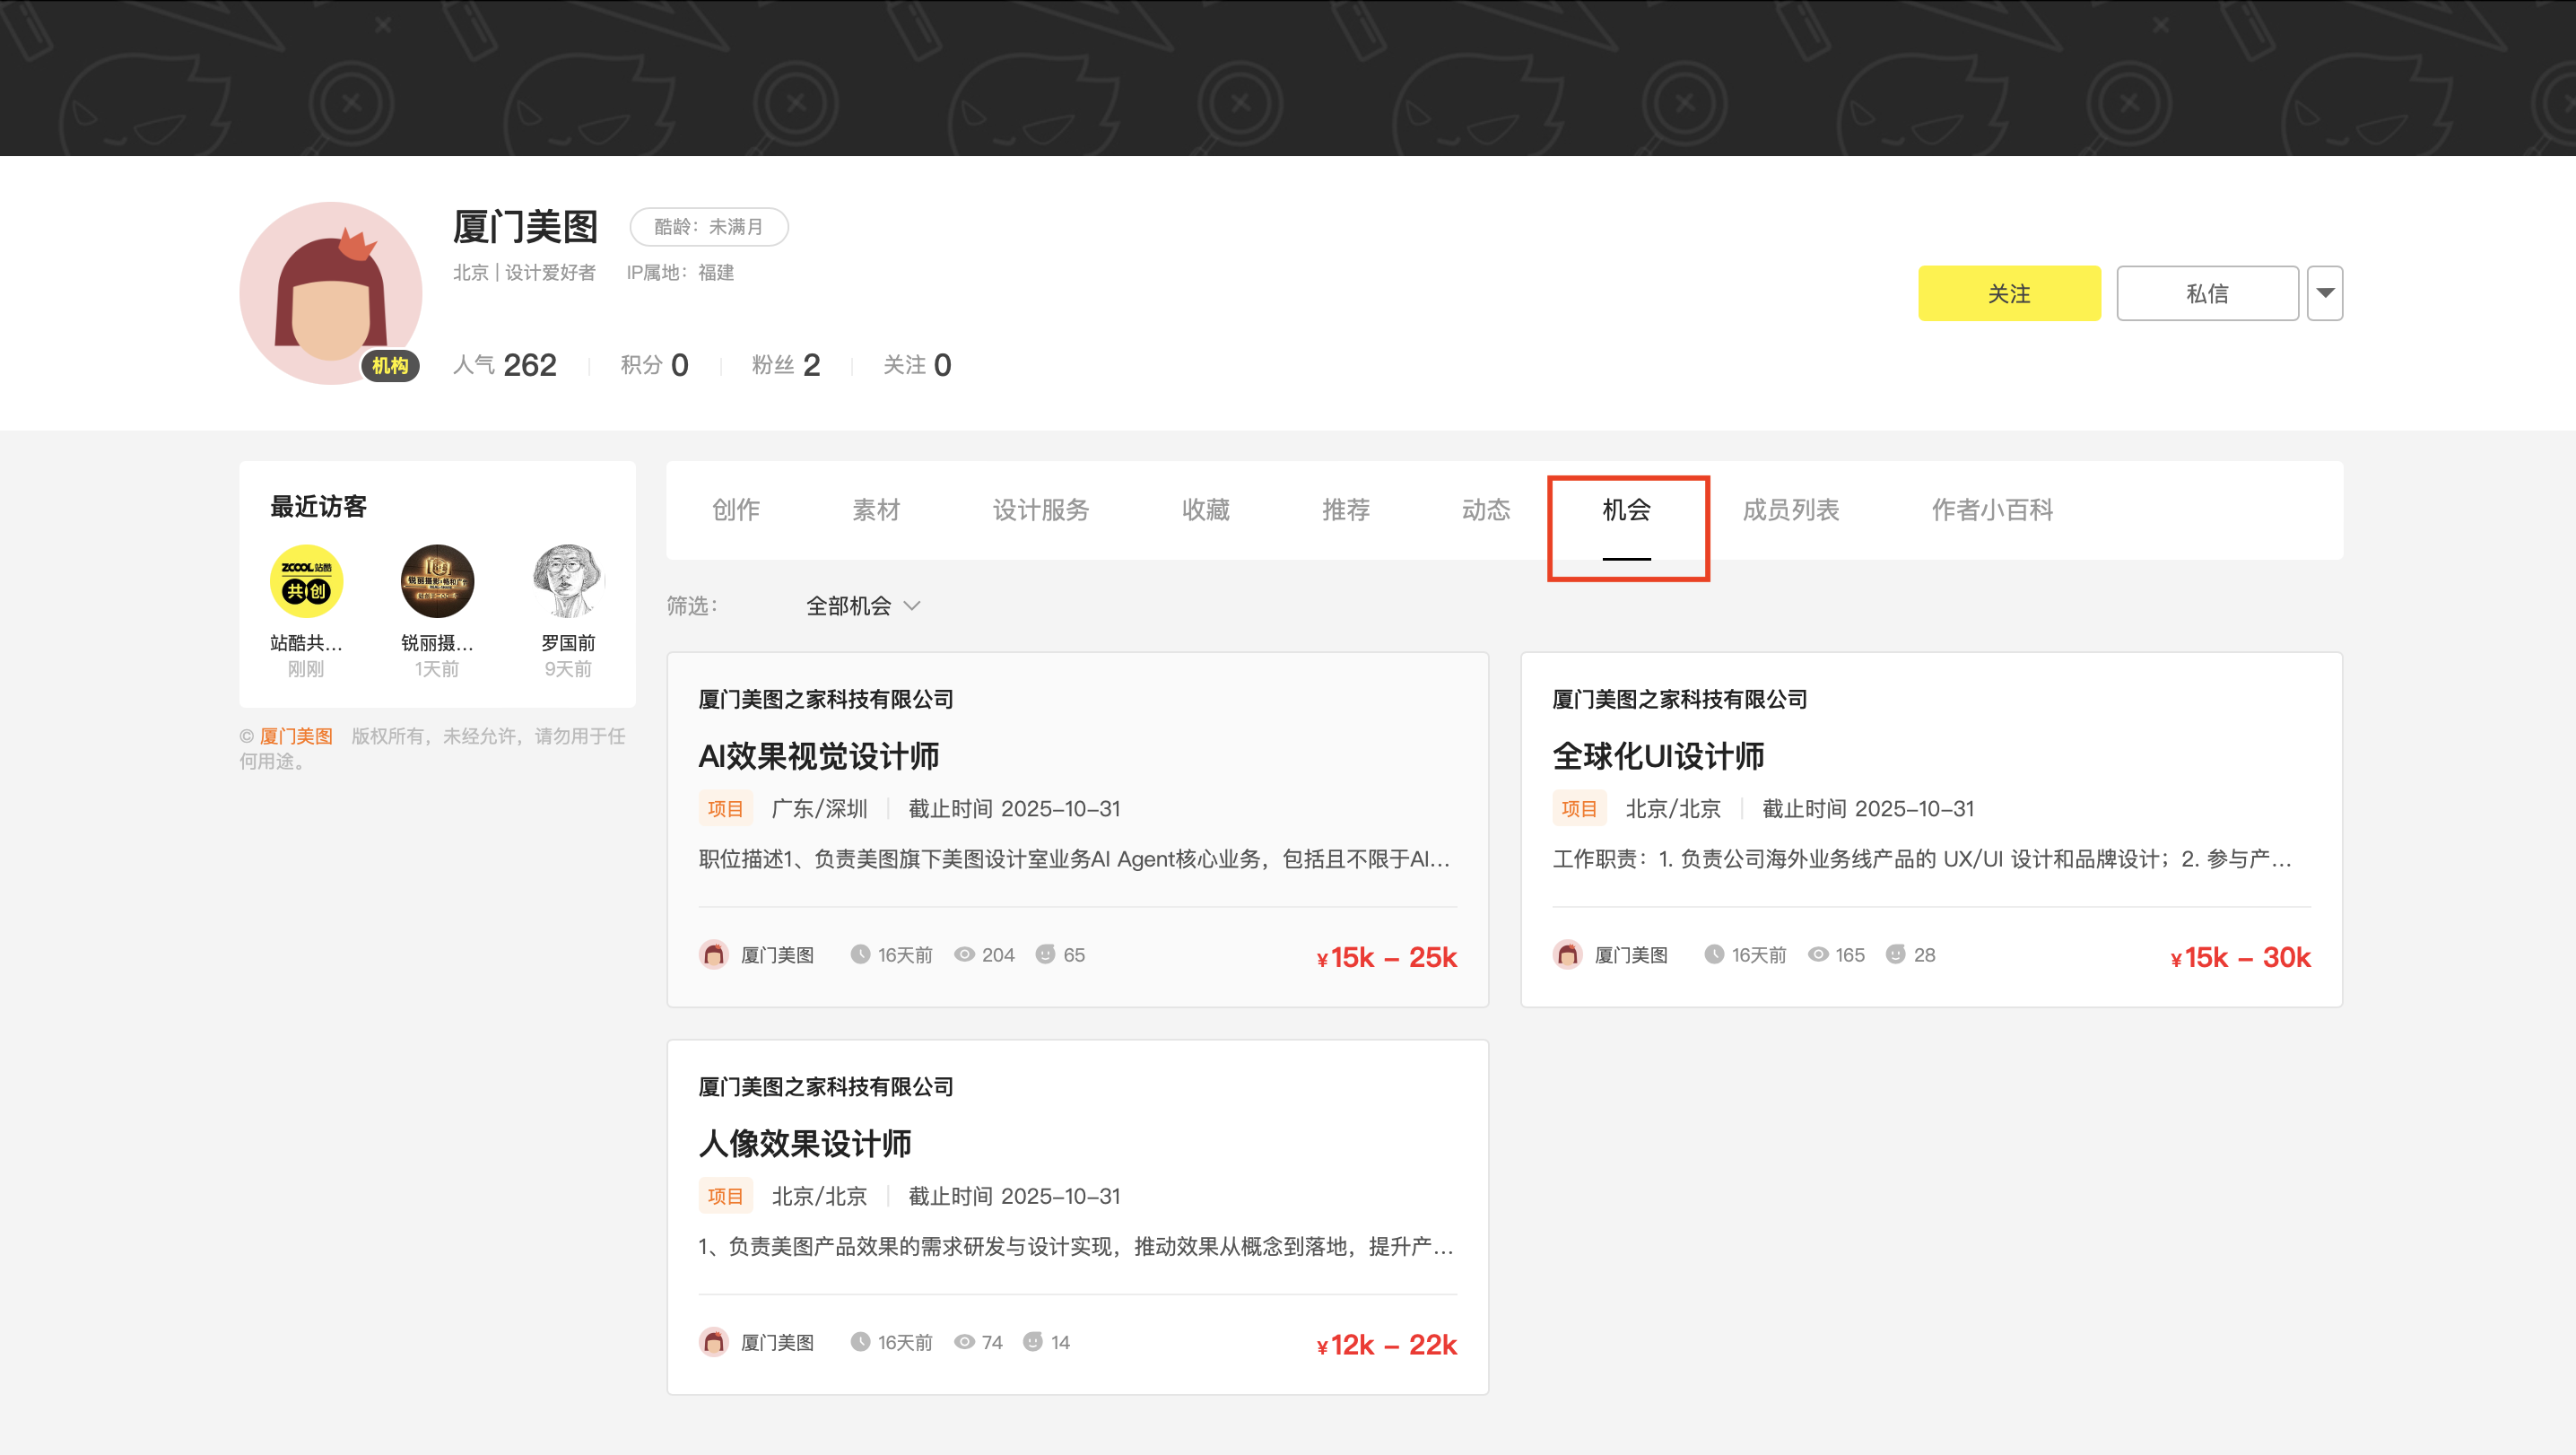Click clock icon on AI效果视觉设计师 card
This screenshot has width=2576, height=1455.
pos(860,954)
